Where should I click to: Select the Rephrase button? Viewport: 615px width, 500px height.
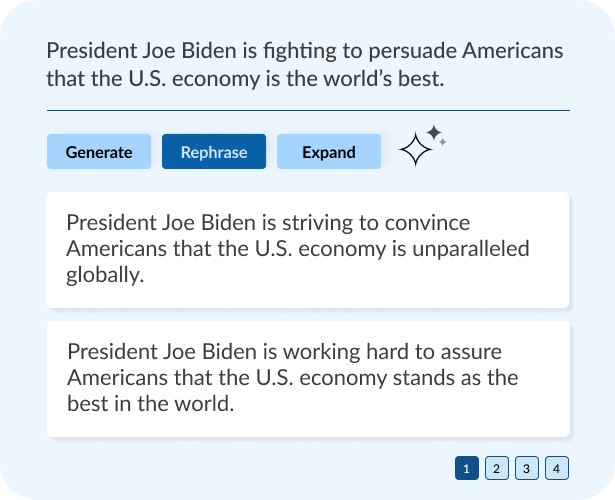[213, 152]
